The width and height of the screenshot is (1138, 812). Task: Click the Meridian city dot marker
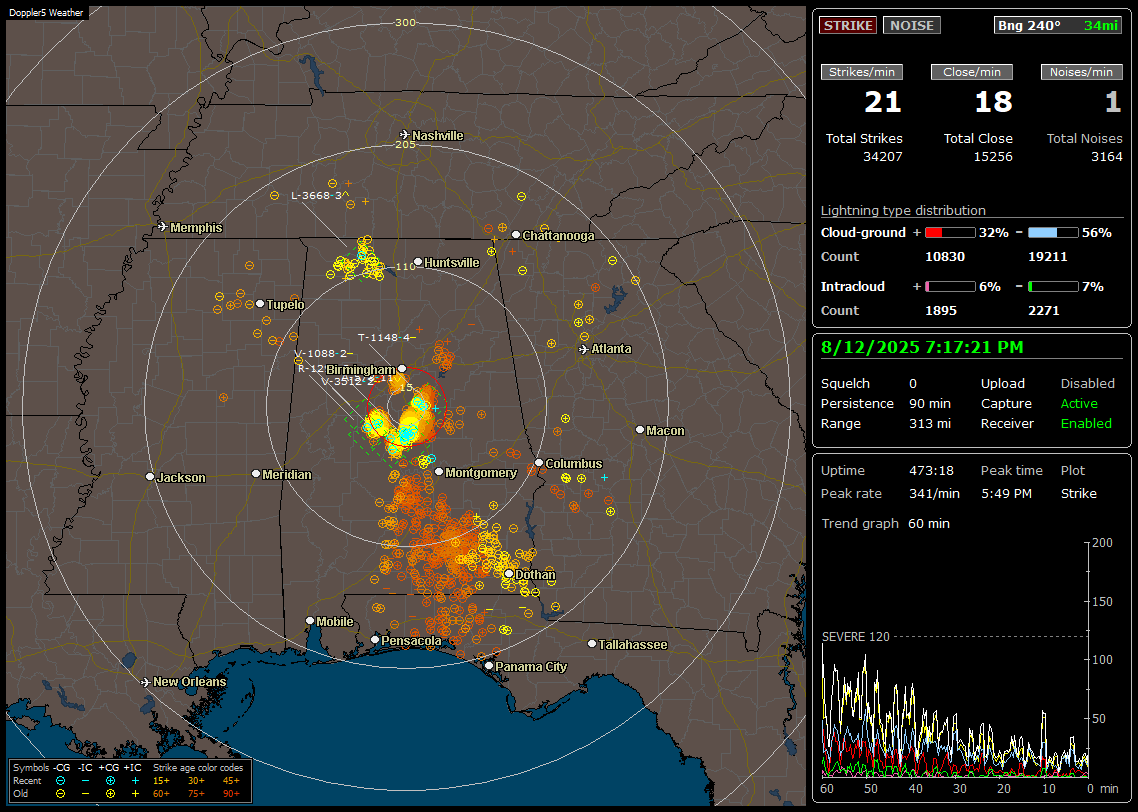pyautogui.click(x=255, y=473)
